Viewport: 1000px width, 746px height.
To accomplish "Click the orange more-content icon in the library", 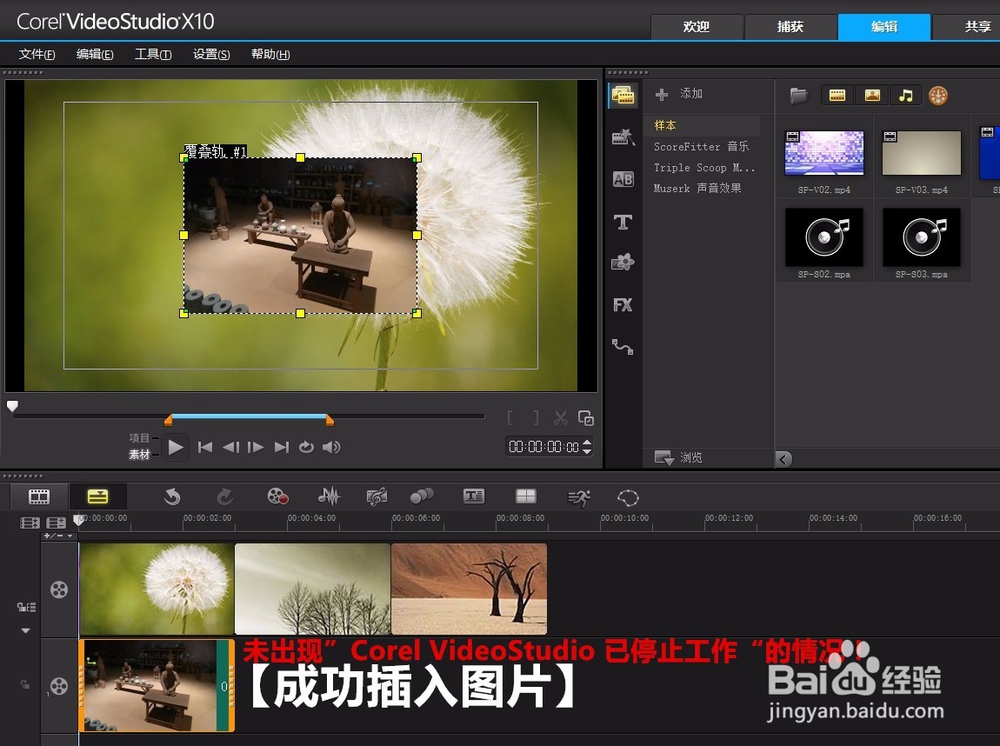I will point(938,96).
